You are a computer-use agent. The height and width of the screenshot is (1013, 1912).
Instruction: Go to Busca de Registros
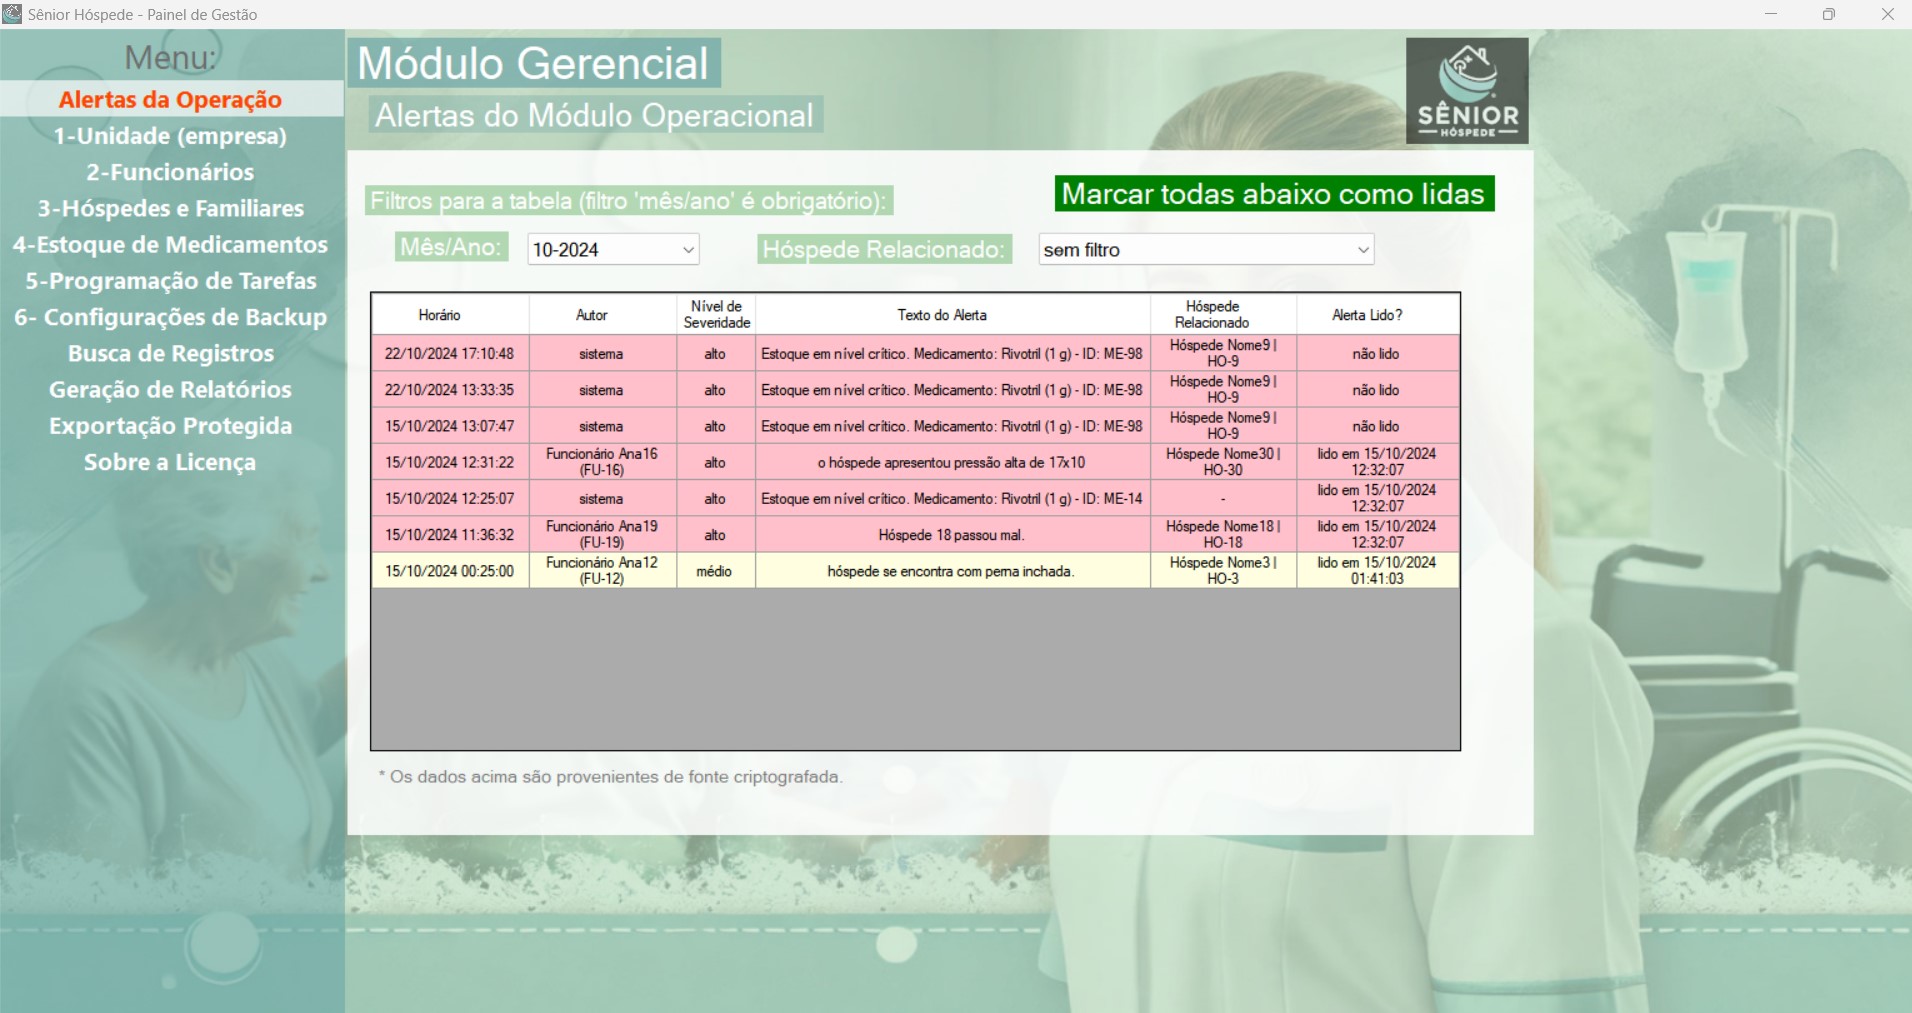point(171,353)
